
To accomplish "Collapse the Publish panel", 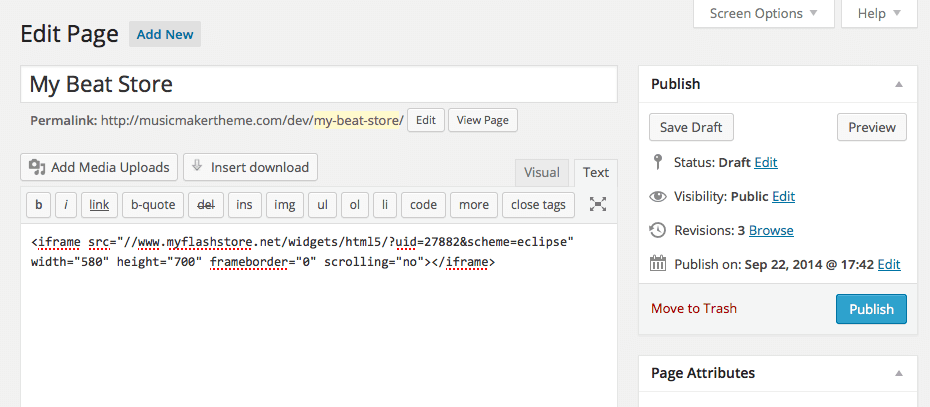I will pos(899,85).
